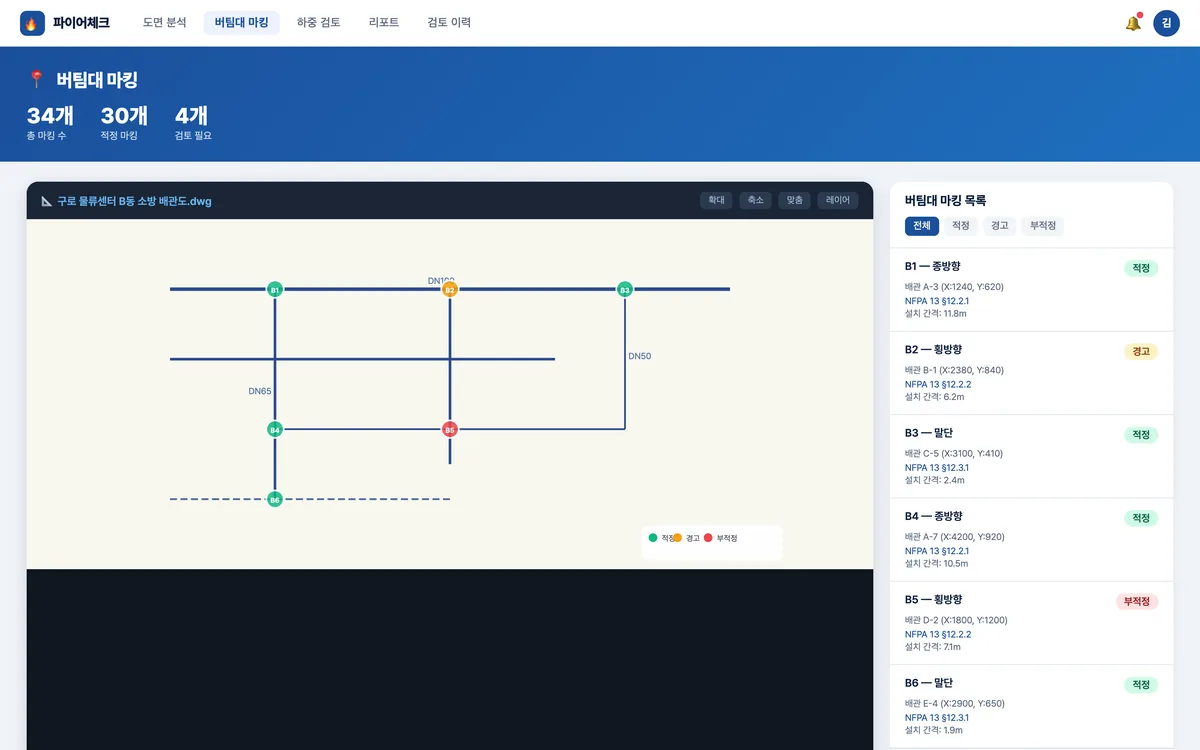Click the 확대 zoom-in button
Screen dimensions: 1200x750
(x=716, y=200)
